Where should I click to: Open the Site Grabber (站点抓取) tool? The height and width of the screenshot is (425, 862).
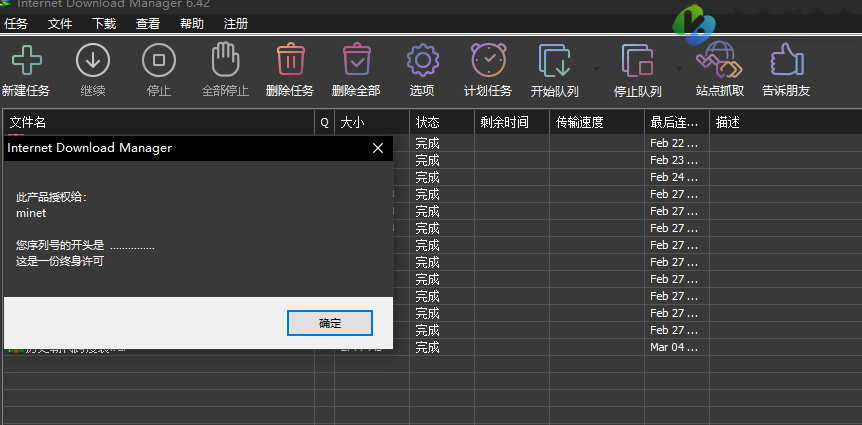click(718, 61)
